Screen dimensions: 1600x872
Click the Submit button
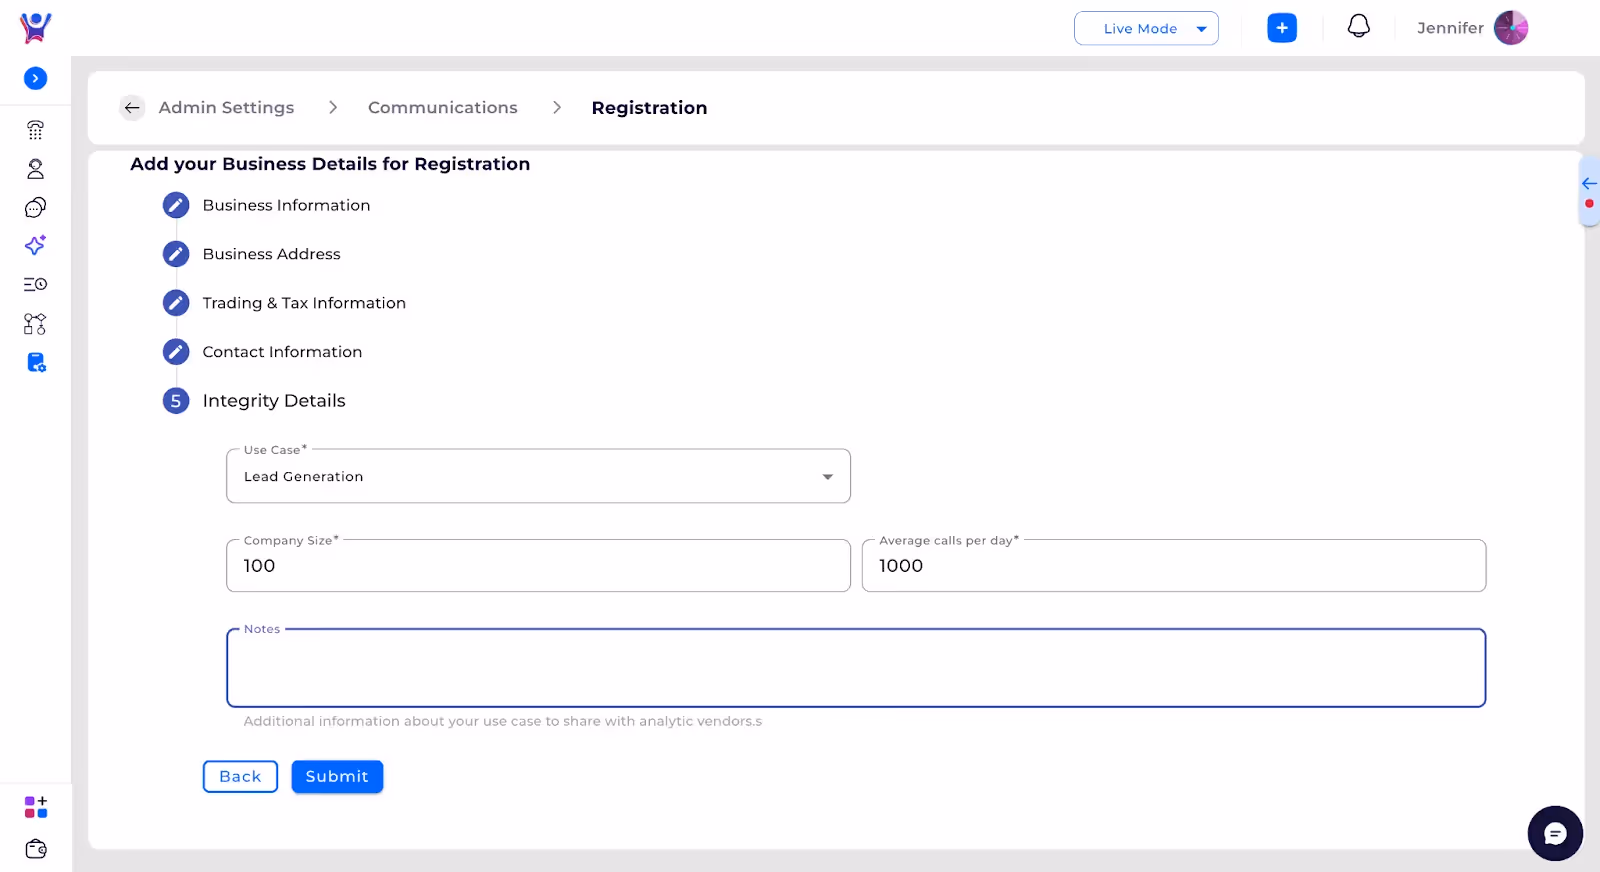coord(337,777)
